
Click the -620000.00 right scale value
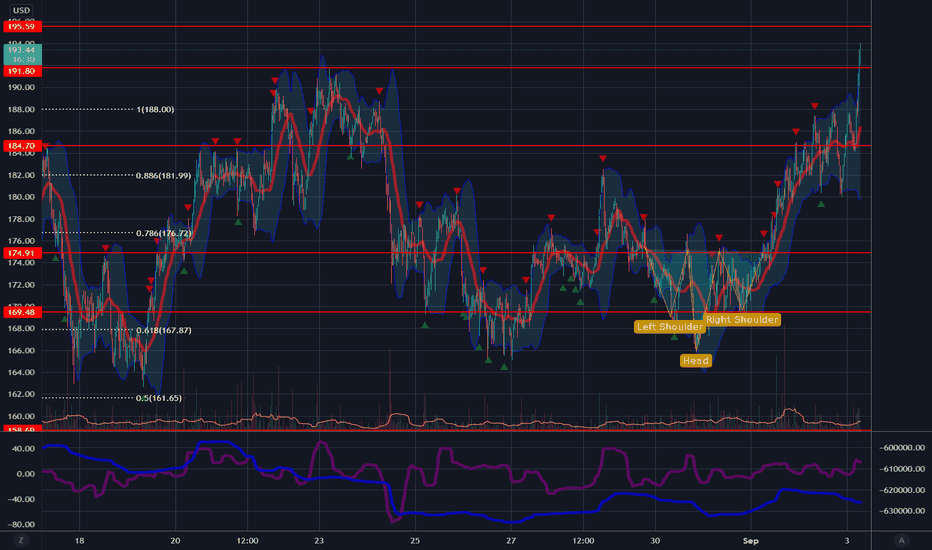coord(902,490)
